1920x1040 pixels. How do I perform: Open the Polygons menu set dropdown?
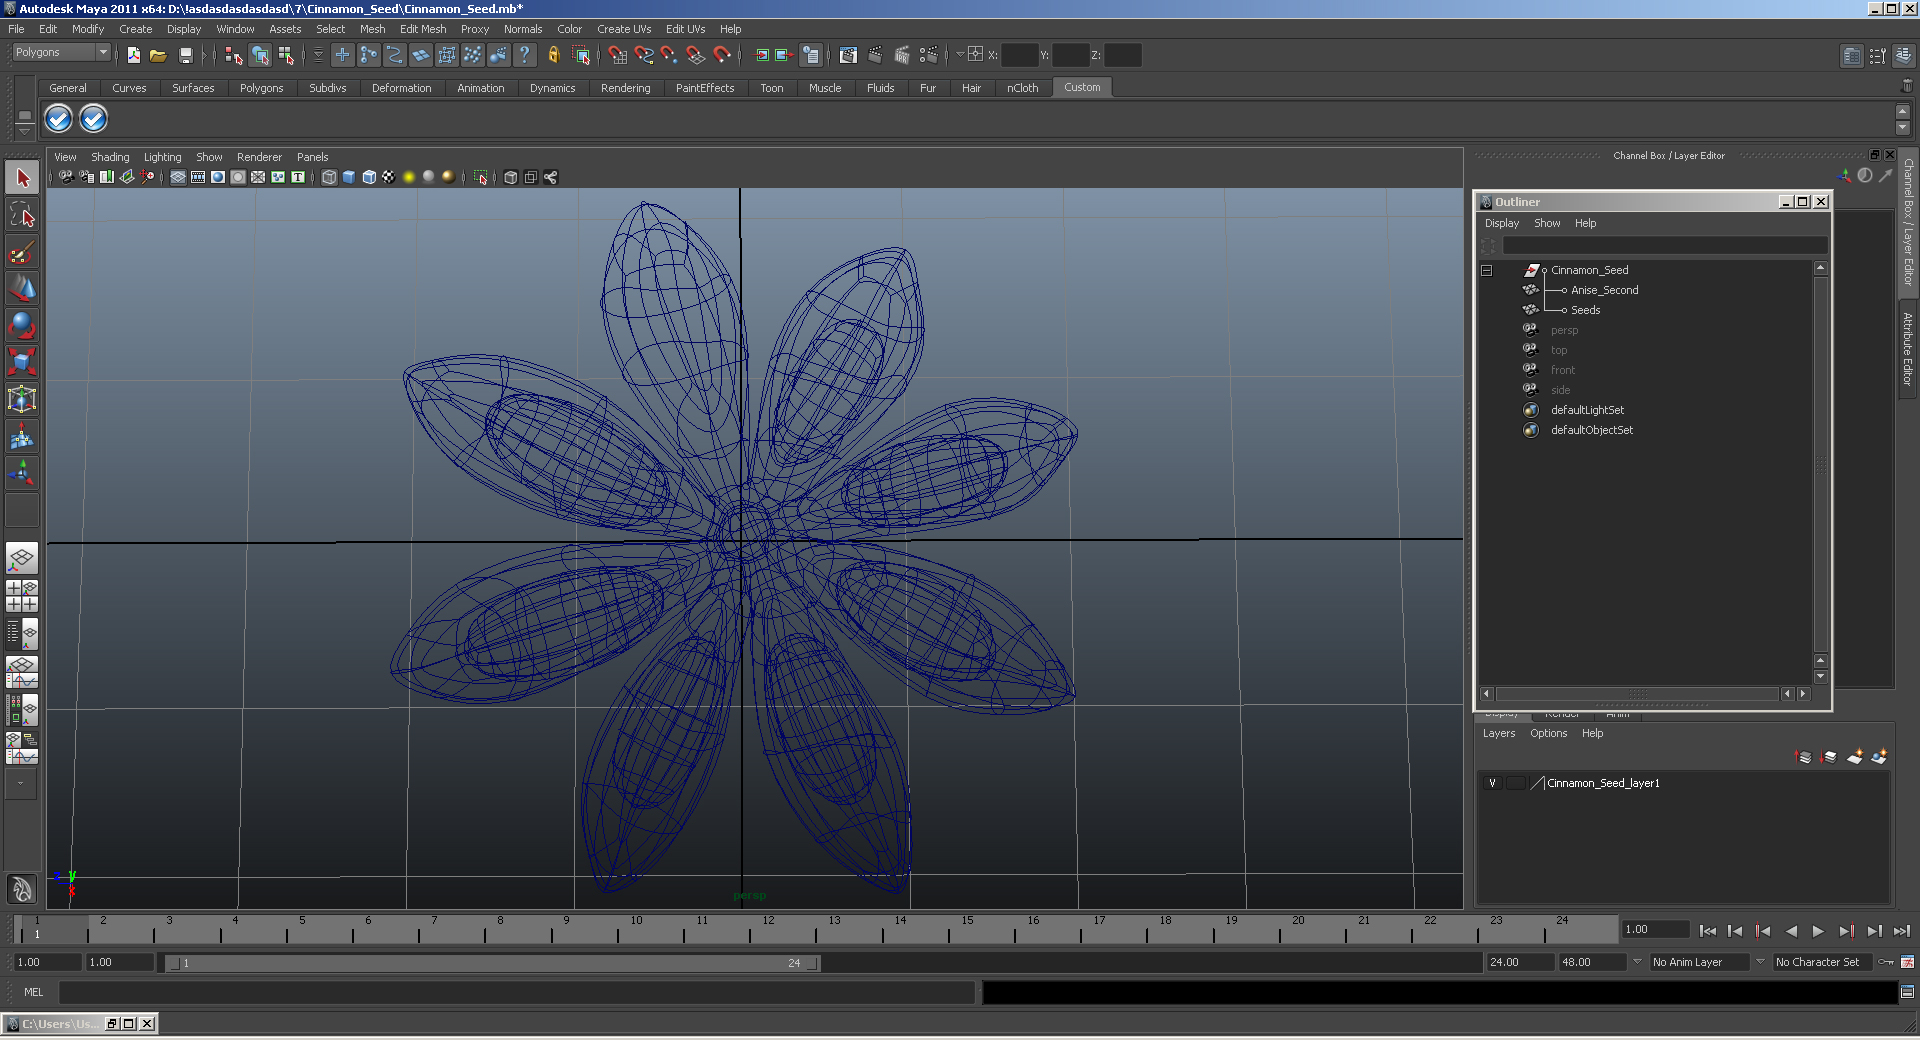[62, 52]
